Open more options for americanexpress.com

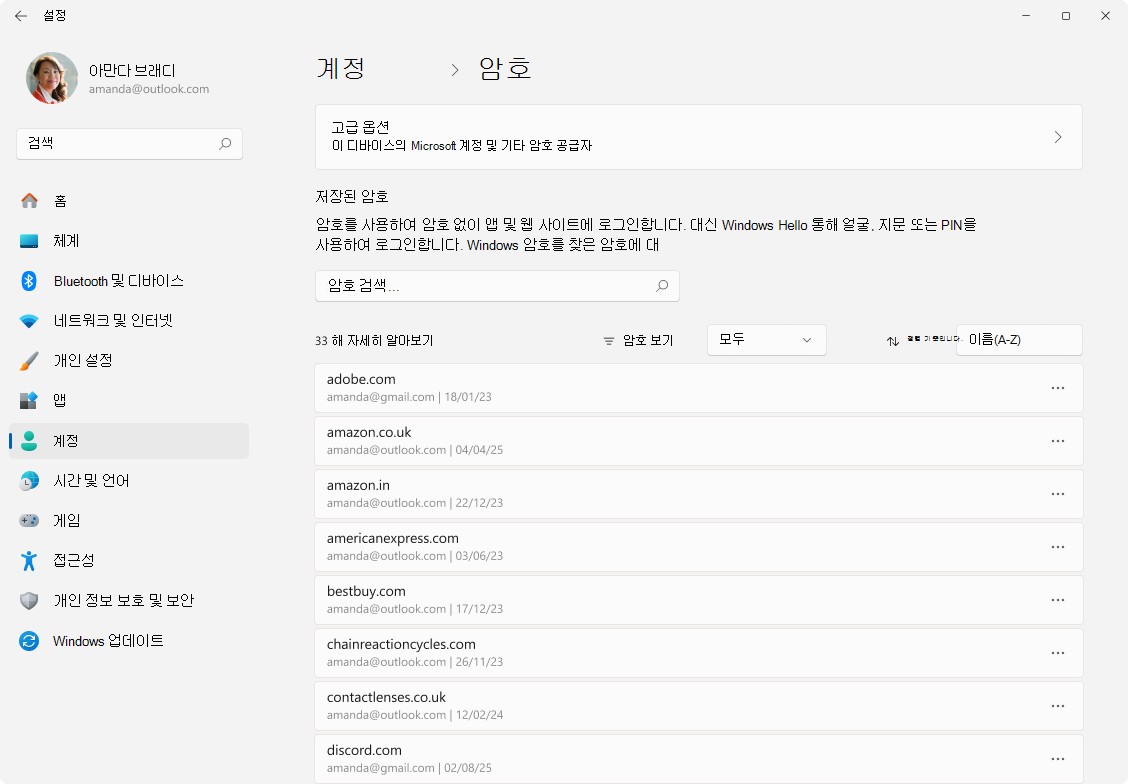(1058, 547)
